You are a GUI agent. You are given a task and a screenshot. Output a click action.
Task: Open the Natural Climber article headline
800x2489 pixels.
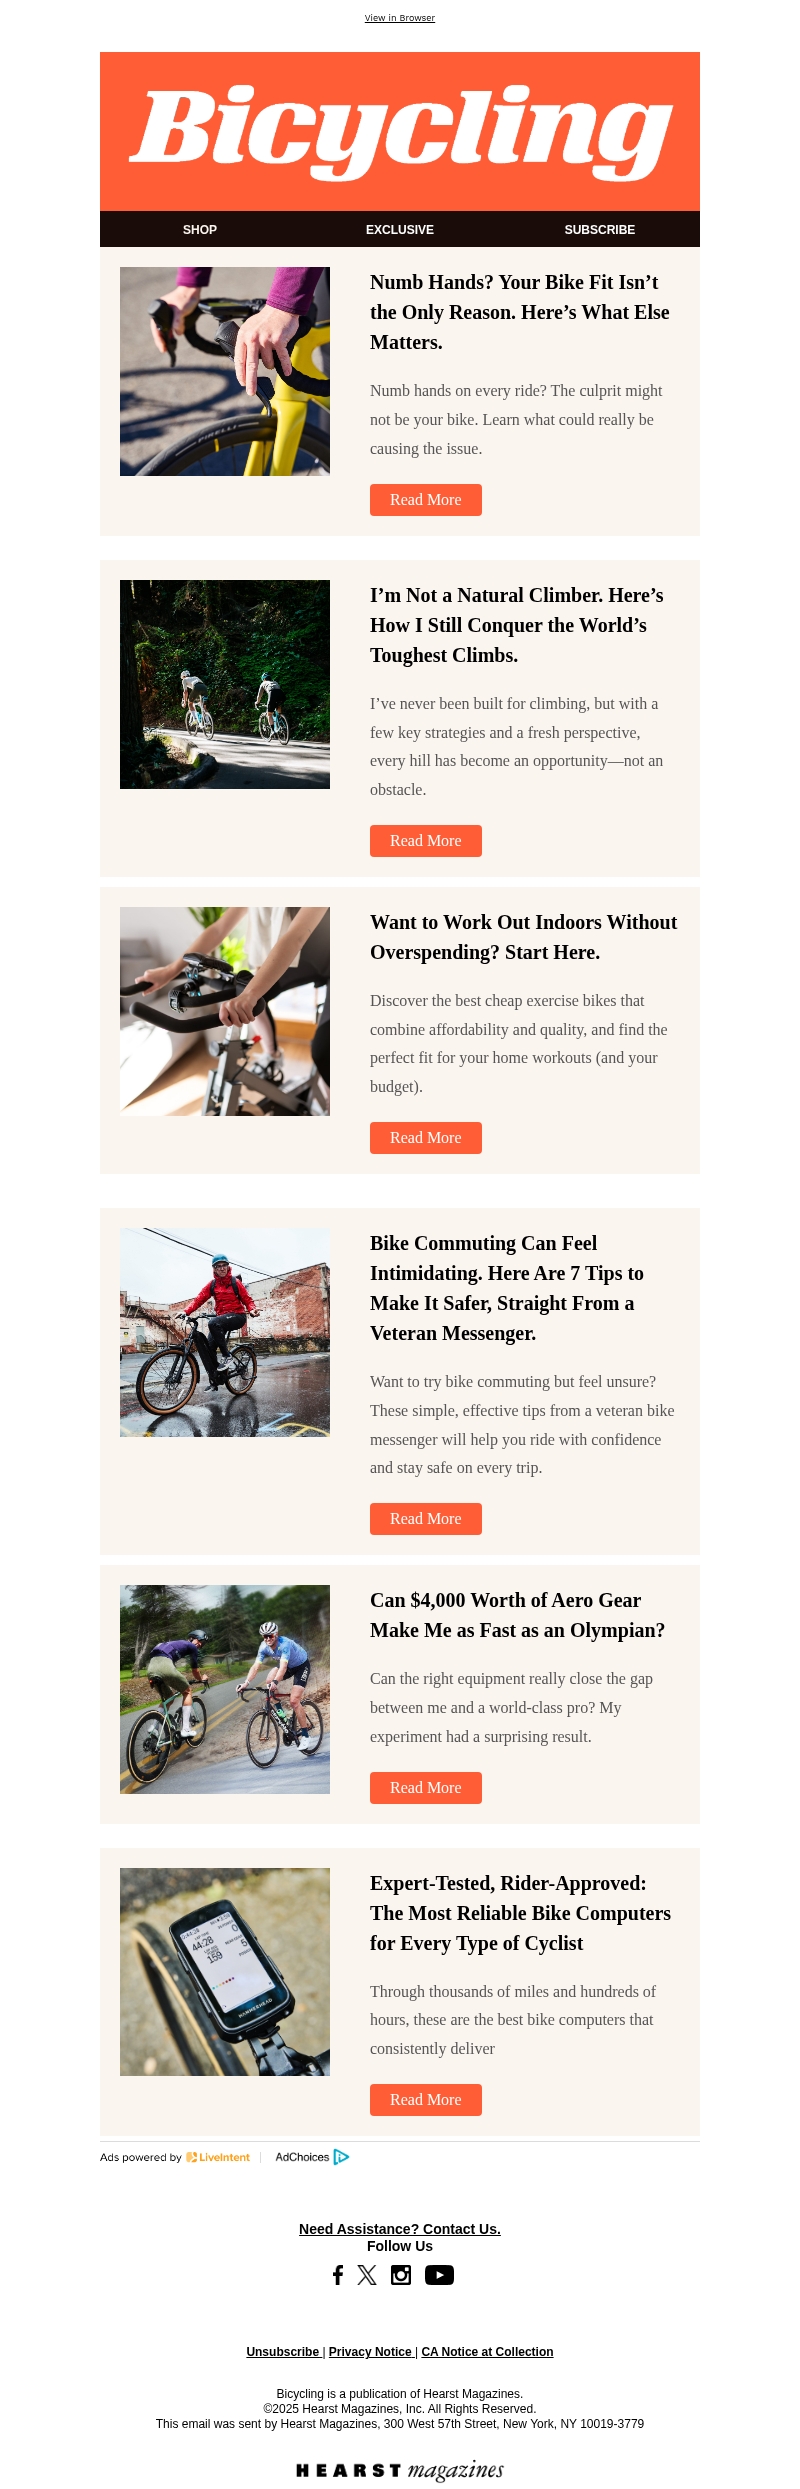[517, 625]
